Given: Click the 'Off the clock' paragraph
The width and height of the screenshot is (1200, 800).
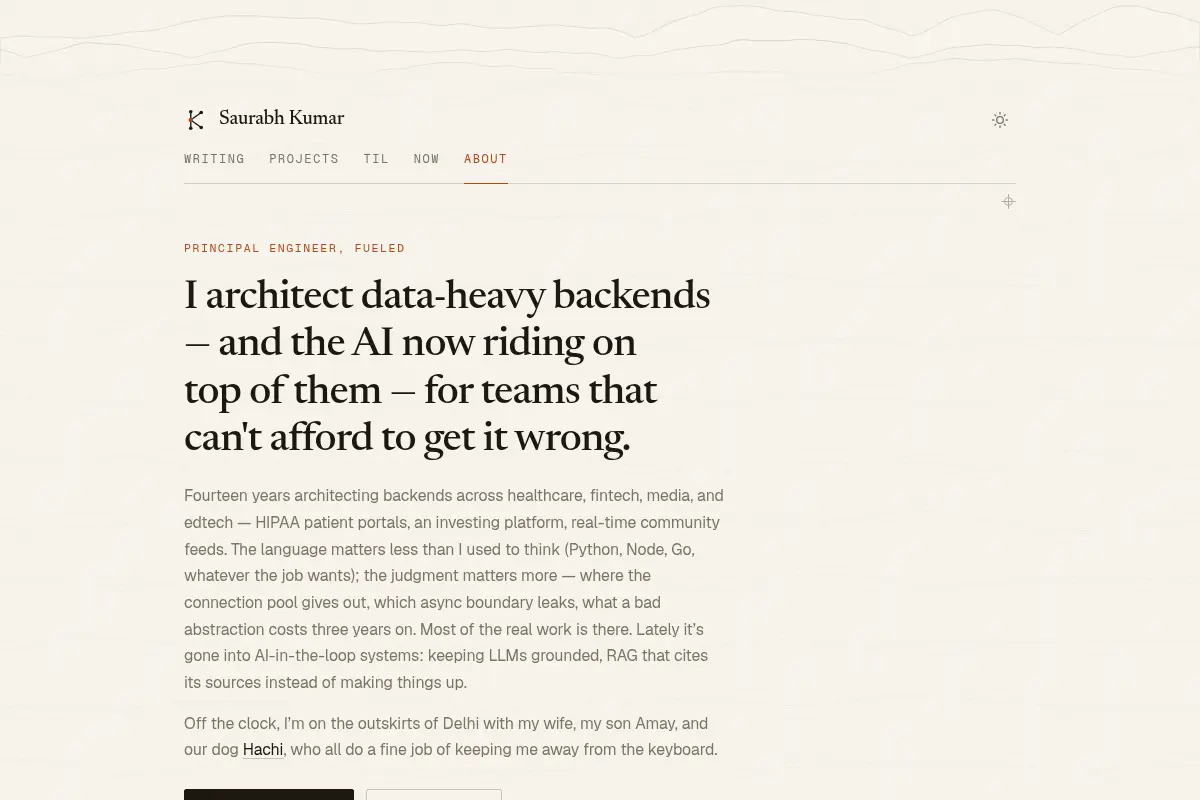Looking at the screenshot, I should coord(451,736).
